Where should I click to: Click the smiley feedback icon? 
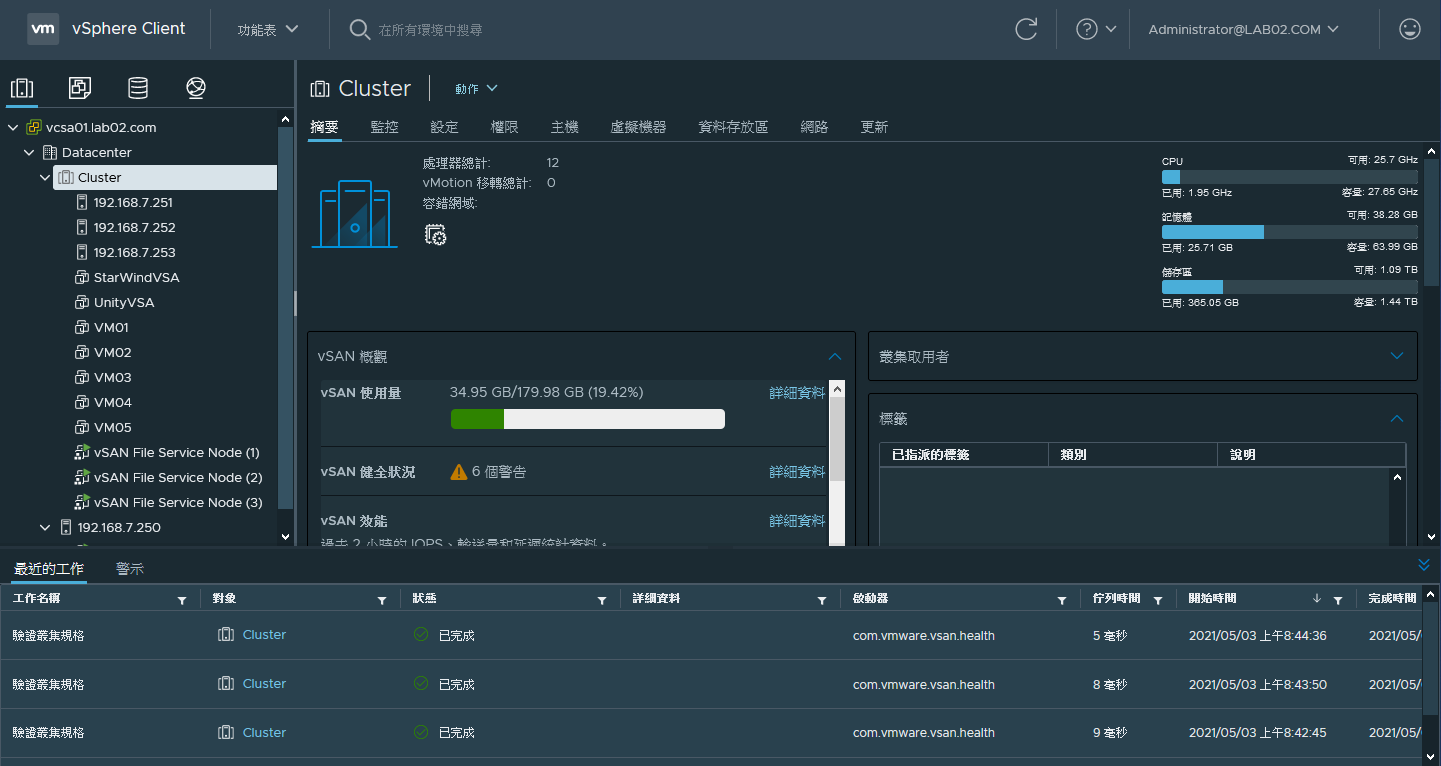(1410, 29)
